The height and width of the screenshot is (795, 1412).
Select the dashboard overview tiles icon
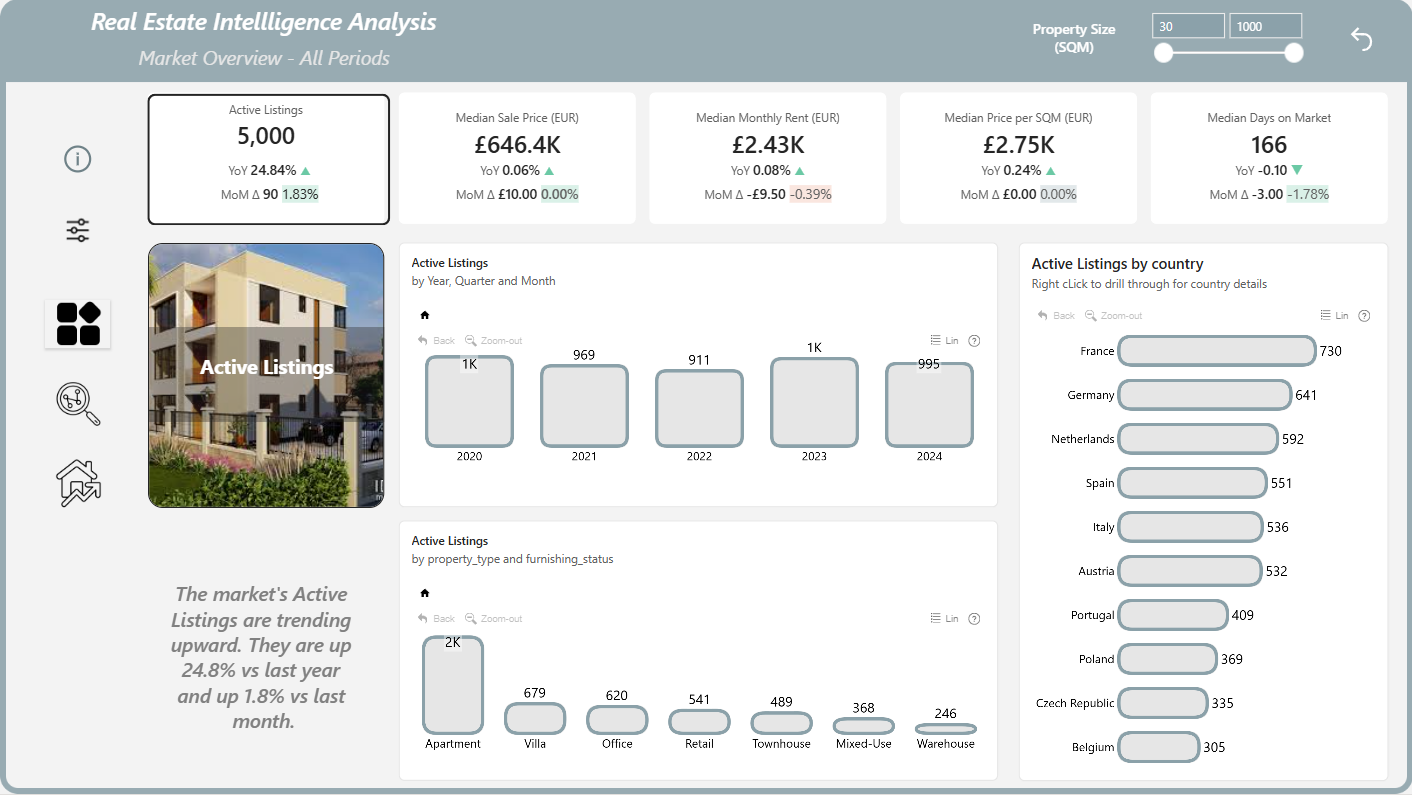pos(78,324)
